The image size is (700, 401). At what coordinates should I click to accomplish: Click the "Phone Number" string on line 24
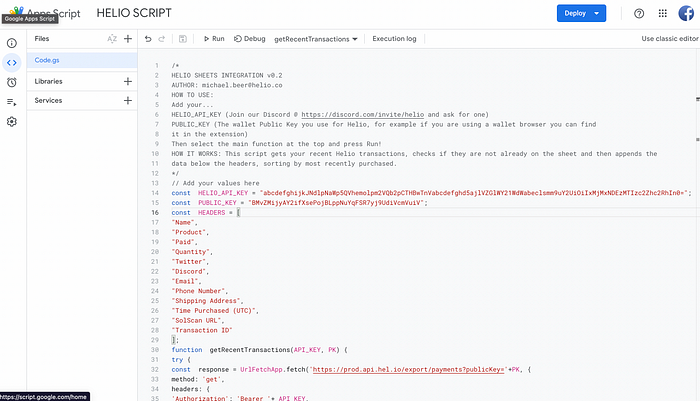(198, 291)
